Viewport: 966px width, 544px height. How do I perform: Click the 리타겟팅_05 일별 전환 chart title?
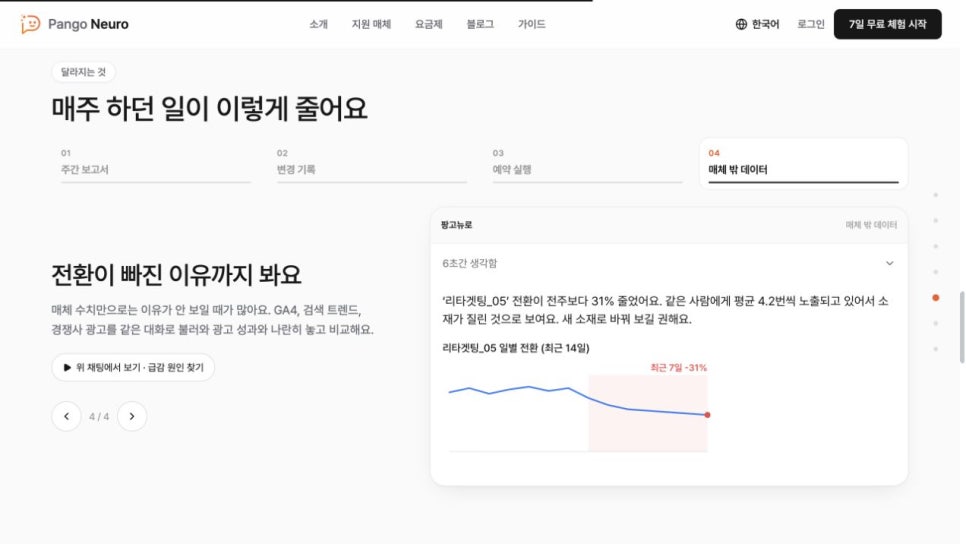click(516, 348)
